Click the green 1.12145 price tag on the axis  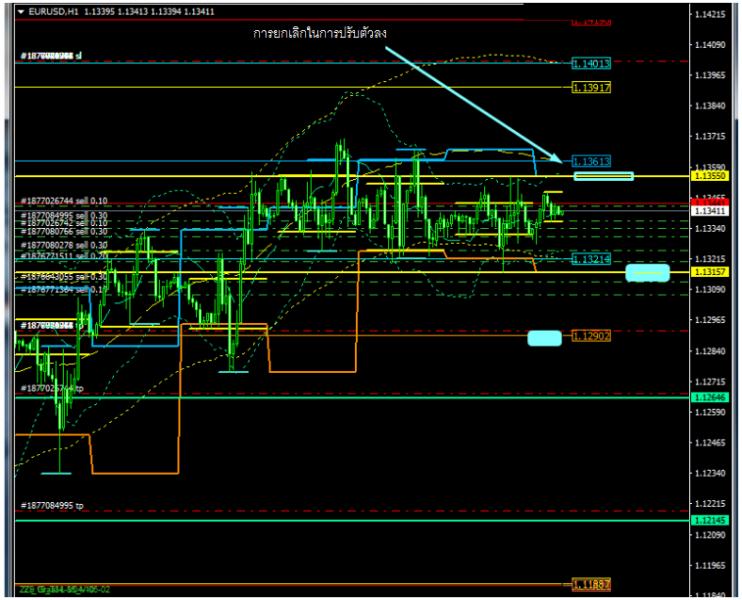[x=710, y=521]
